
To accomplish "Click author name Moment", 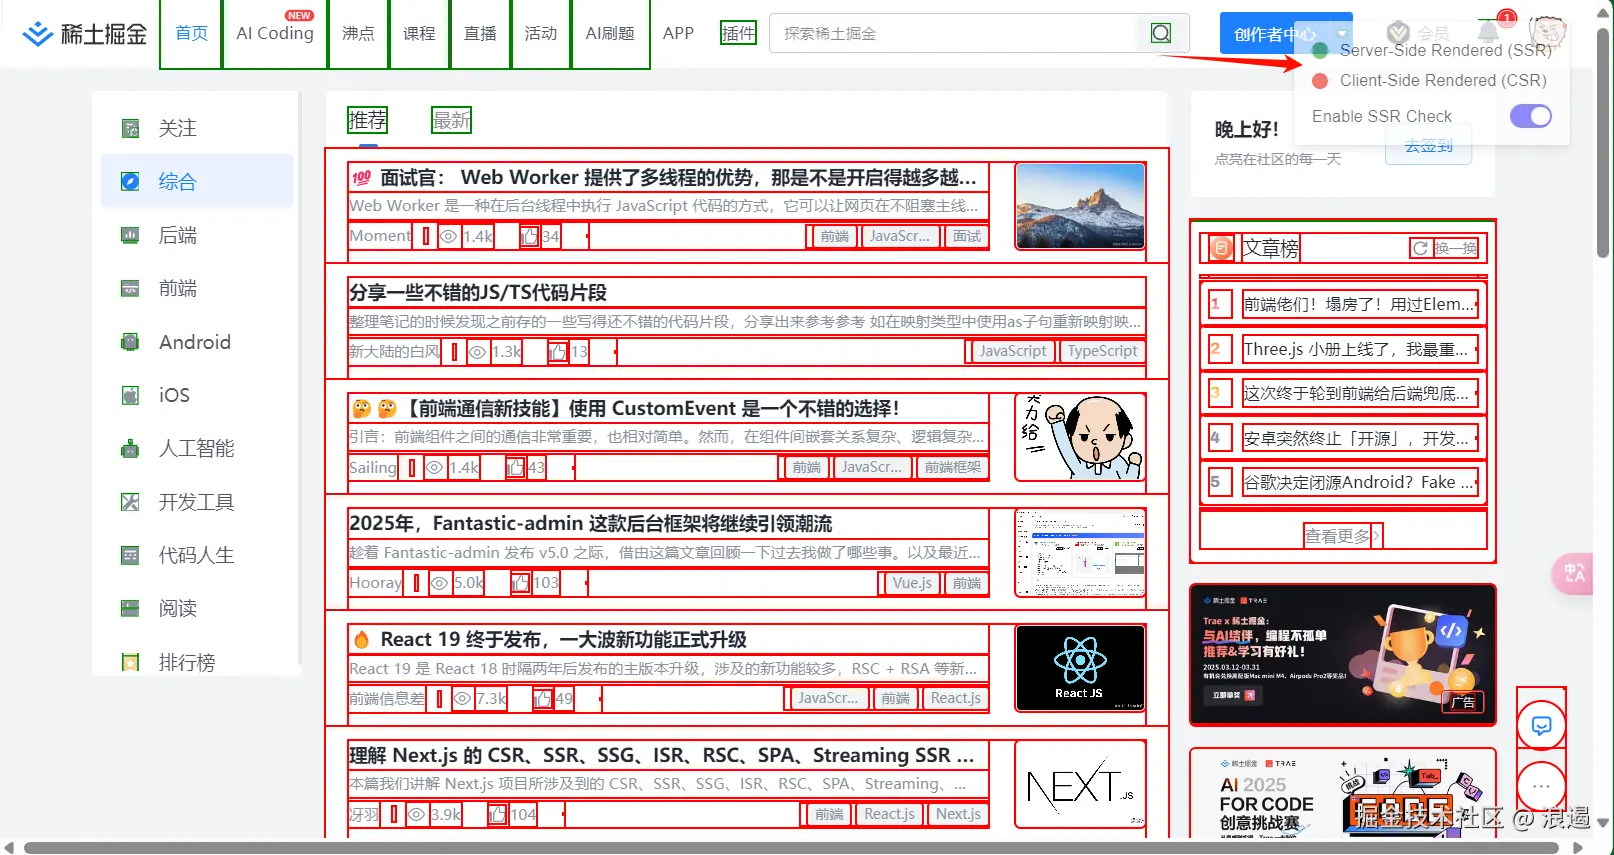I will tap(380, 236).
